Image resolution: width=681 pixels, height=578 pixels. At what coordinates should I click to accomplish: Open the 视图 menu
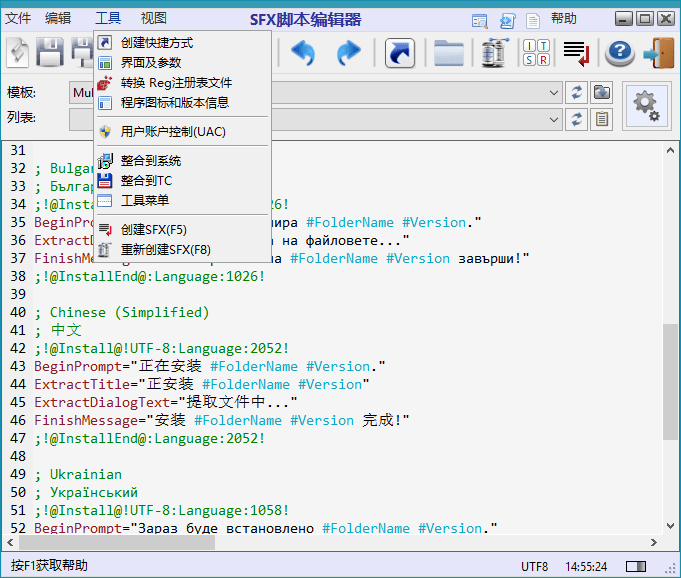coord(153,18)
